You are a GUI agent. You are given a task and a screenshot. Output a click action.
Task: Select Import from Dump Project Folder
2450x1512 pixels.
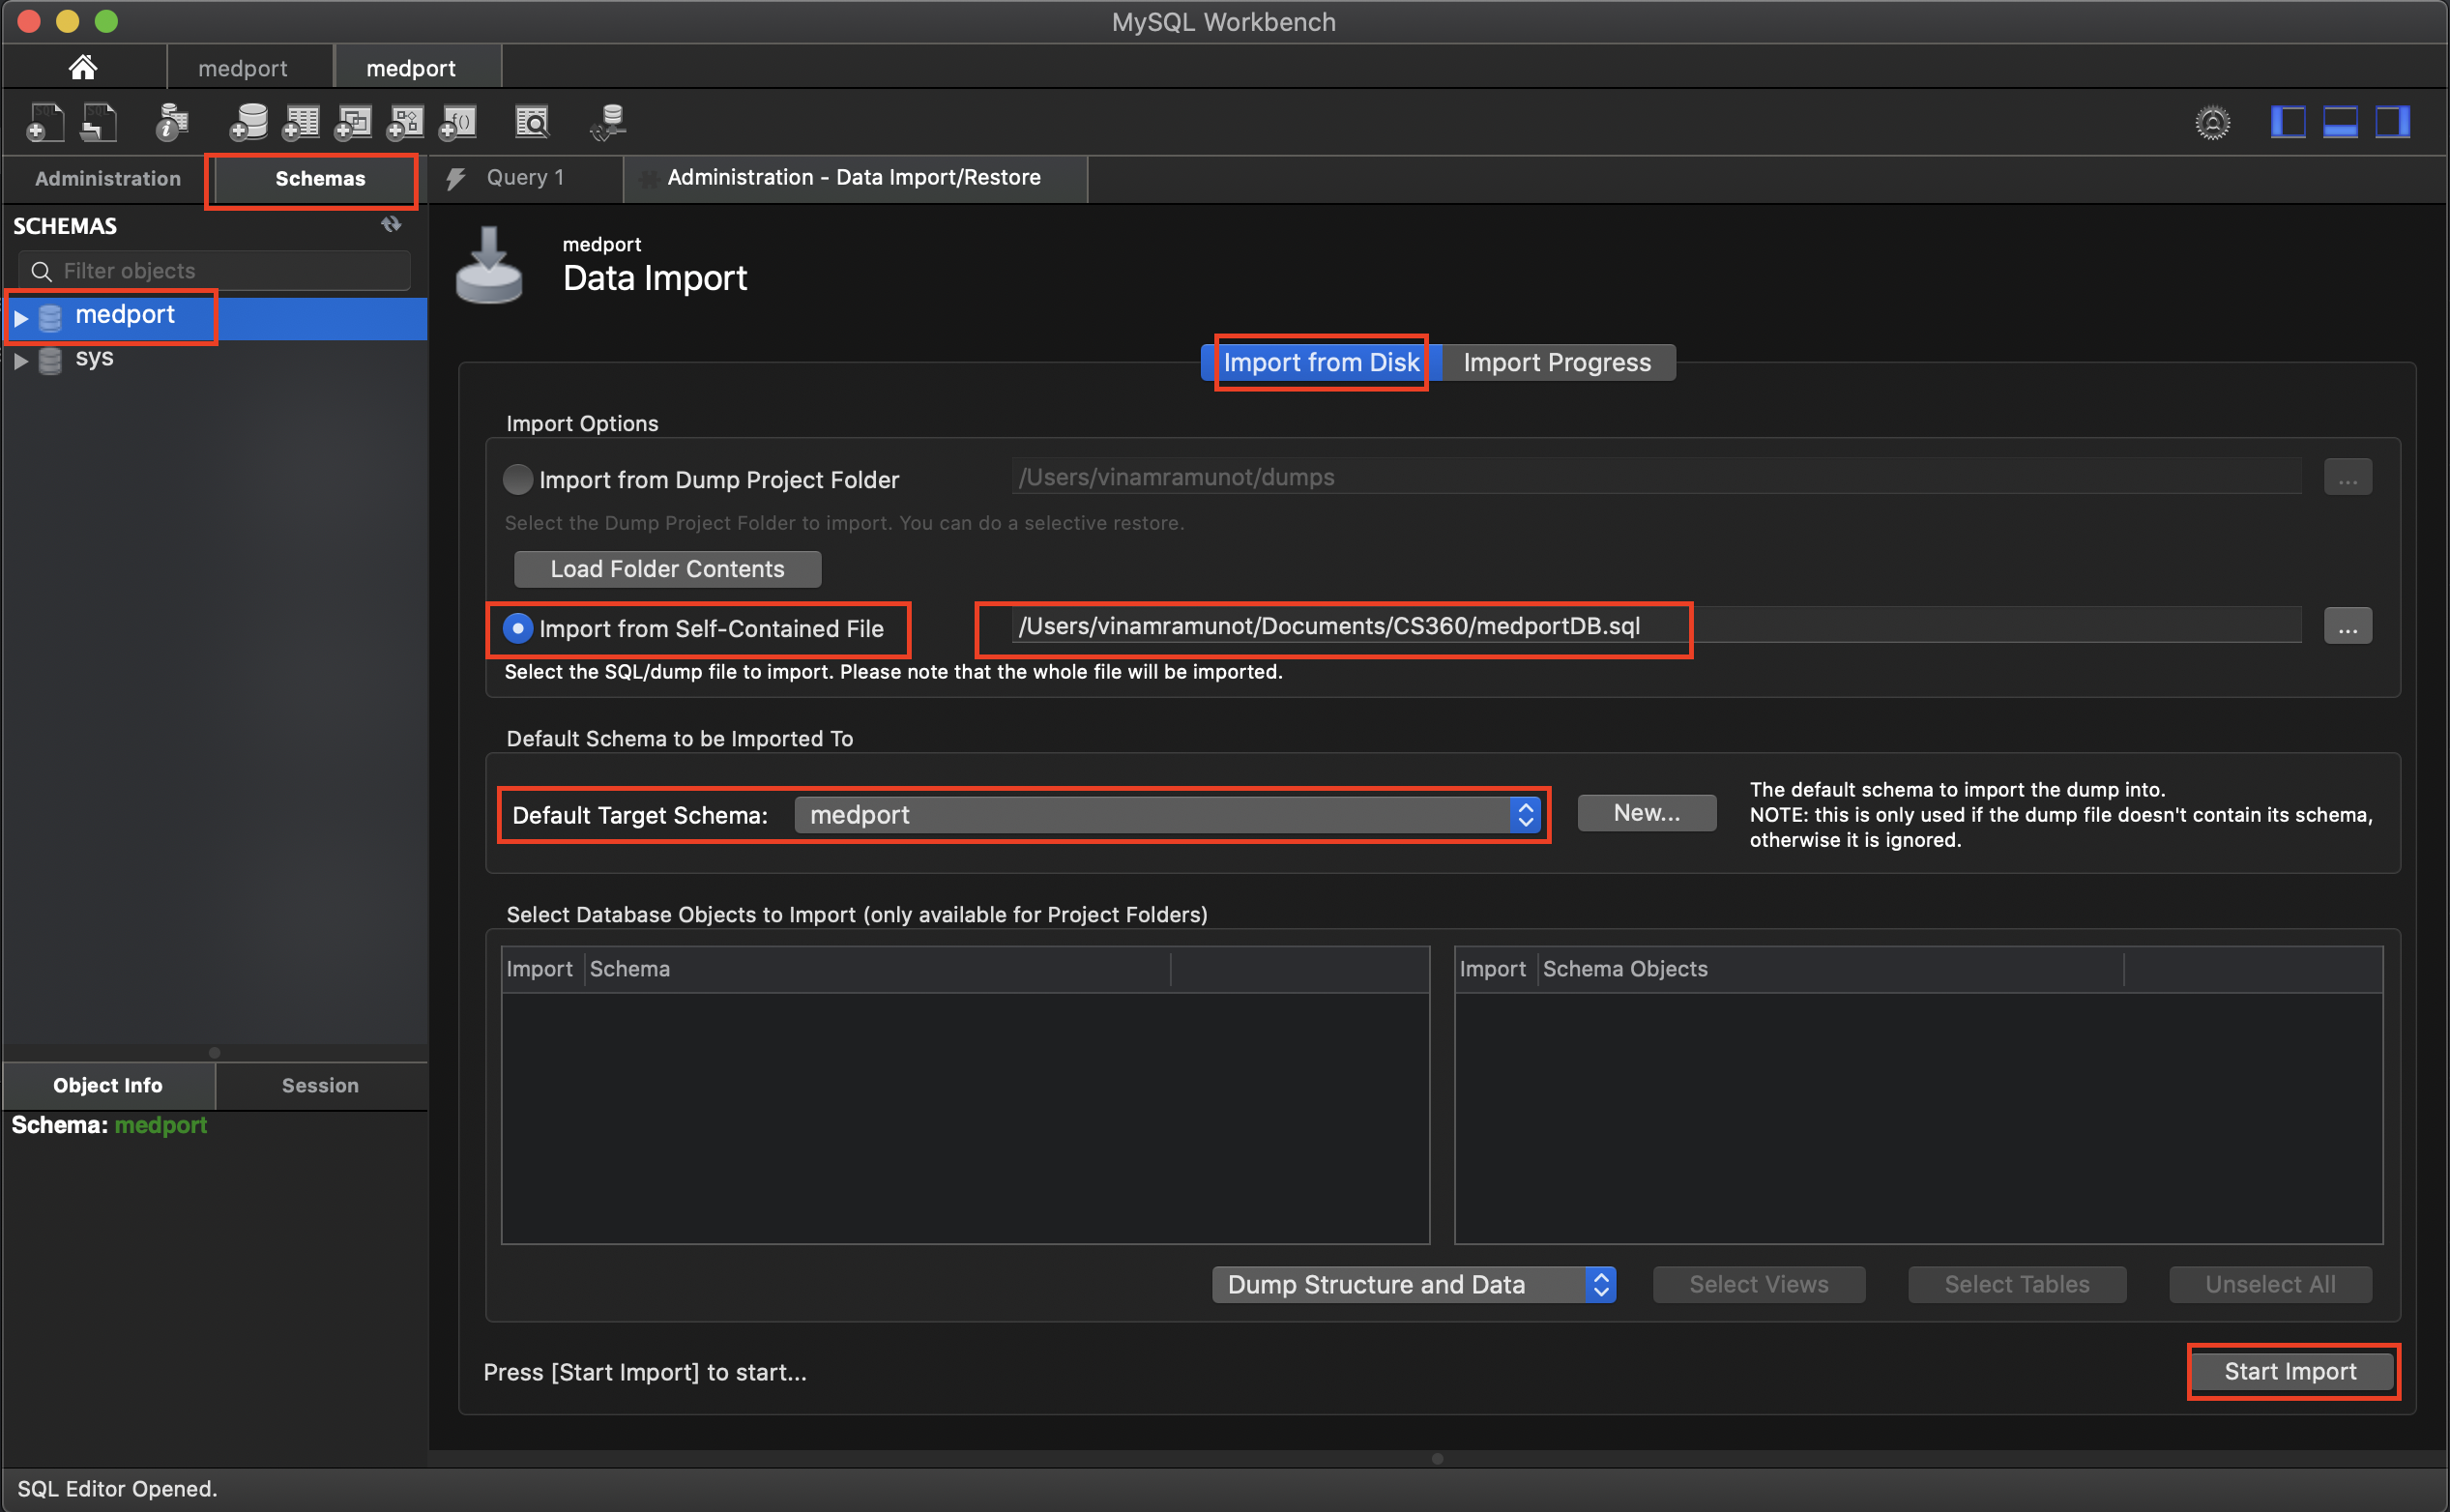(x=517, y=480)
